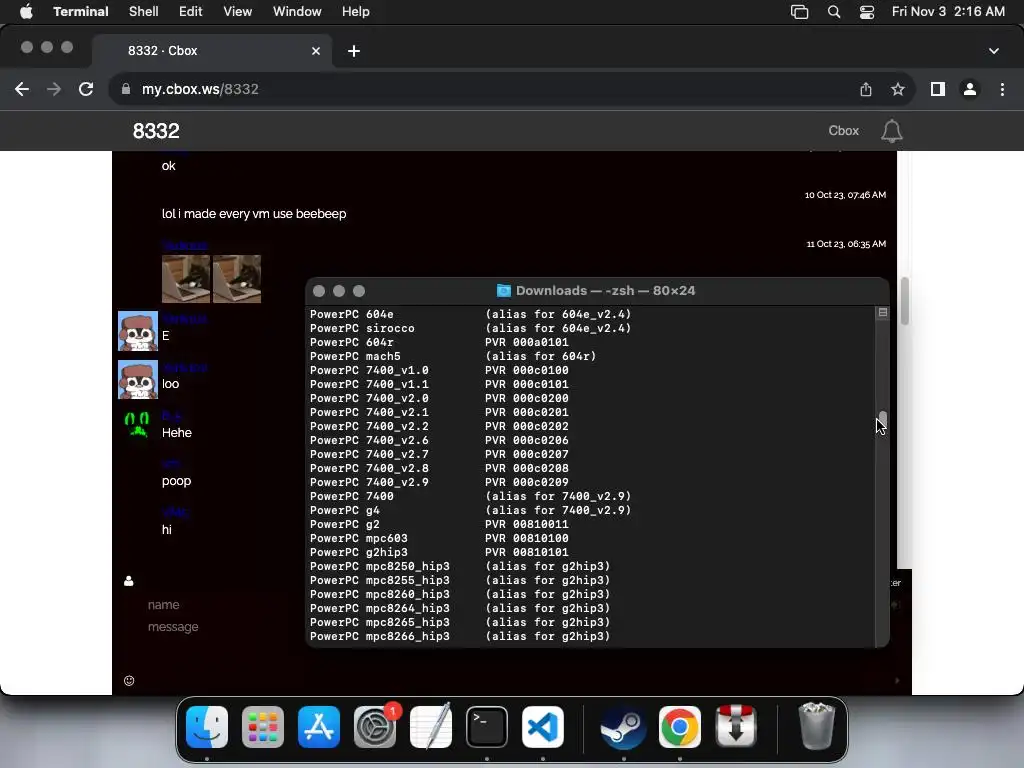The width and height of the screenshot is (1024, 768).
Task: Click the Stage Manager menu bar icon
Action: (x=799, y=12)
